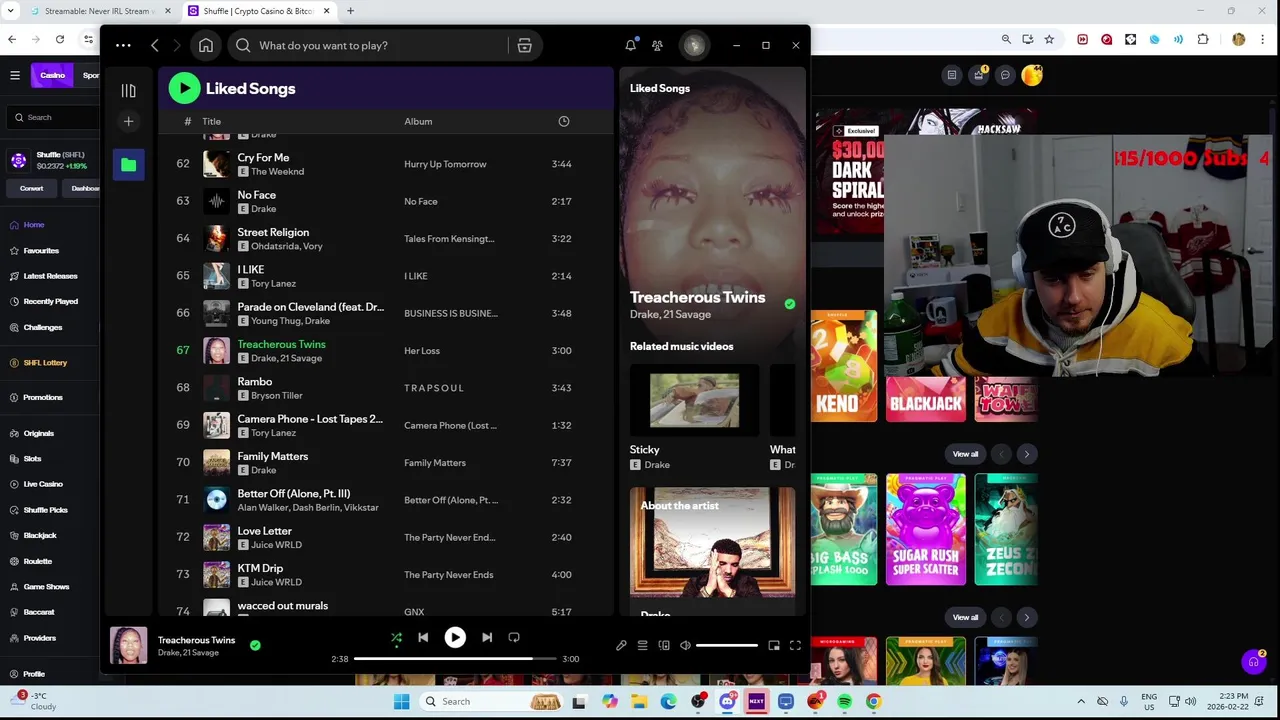Click Rambo album thumbnail

point(216,388)
